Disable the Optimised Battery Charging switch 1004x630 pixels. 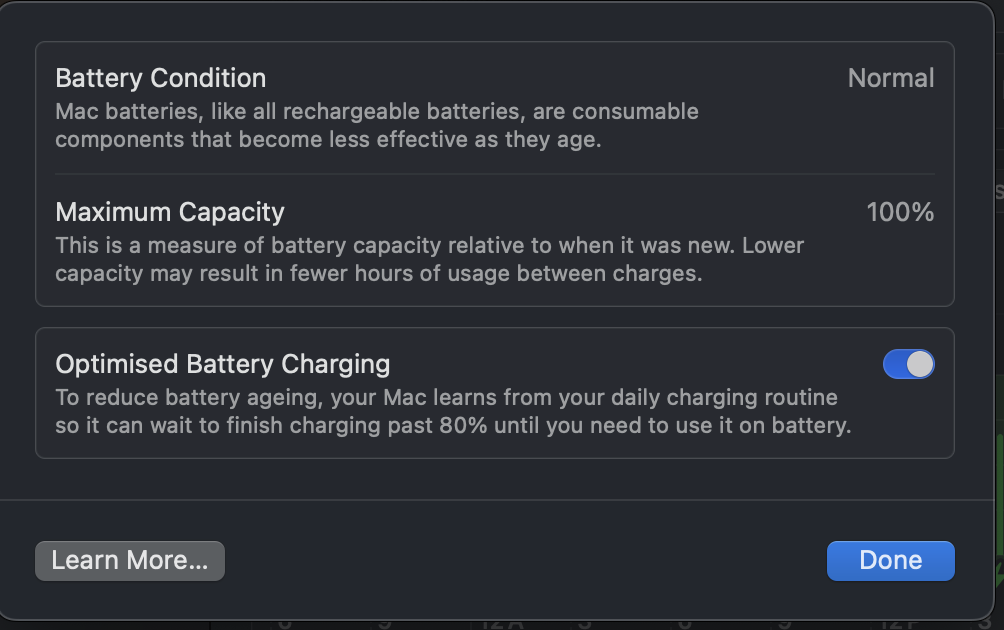click(x=908, y=364)
